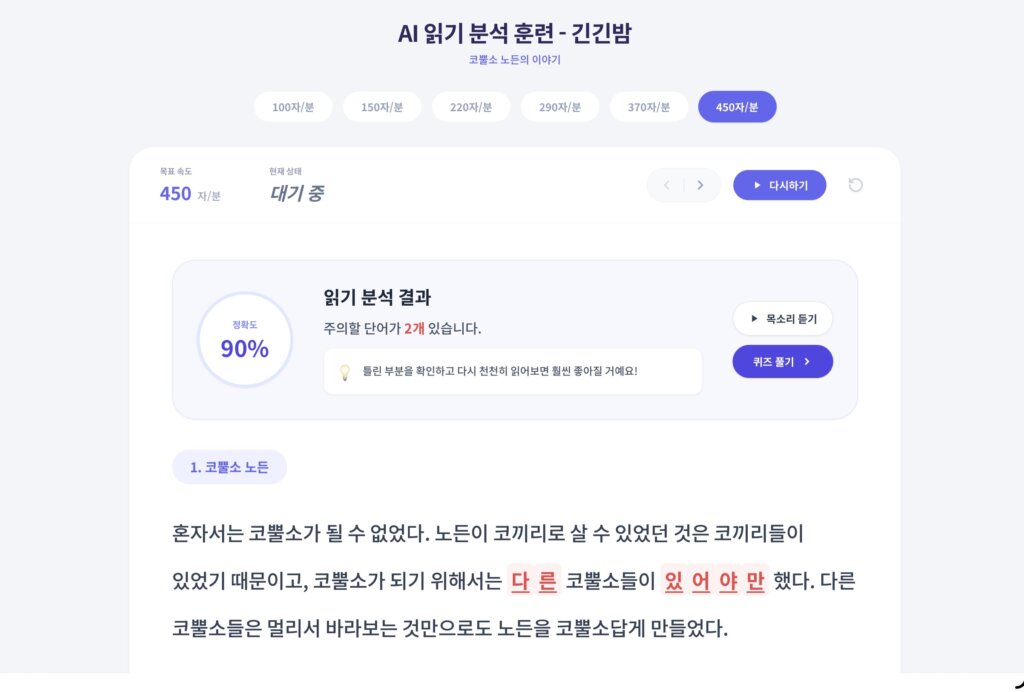Click the highlighted wrong word 다른
The image size is (1024, 692).
coord(534,581)
